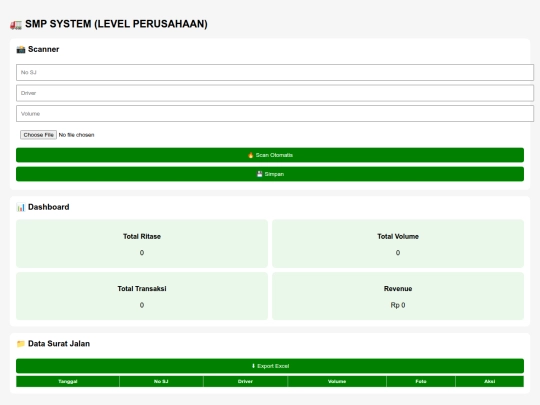Click the Dashboard section heading
The height and width of the screenshot is (405, 540).
pos(49,207)
